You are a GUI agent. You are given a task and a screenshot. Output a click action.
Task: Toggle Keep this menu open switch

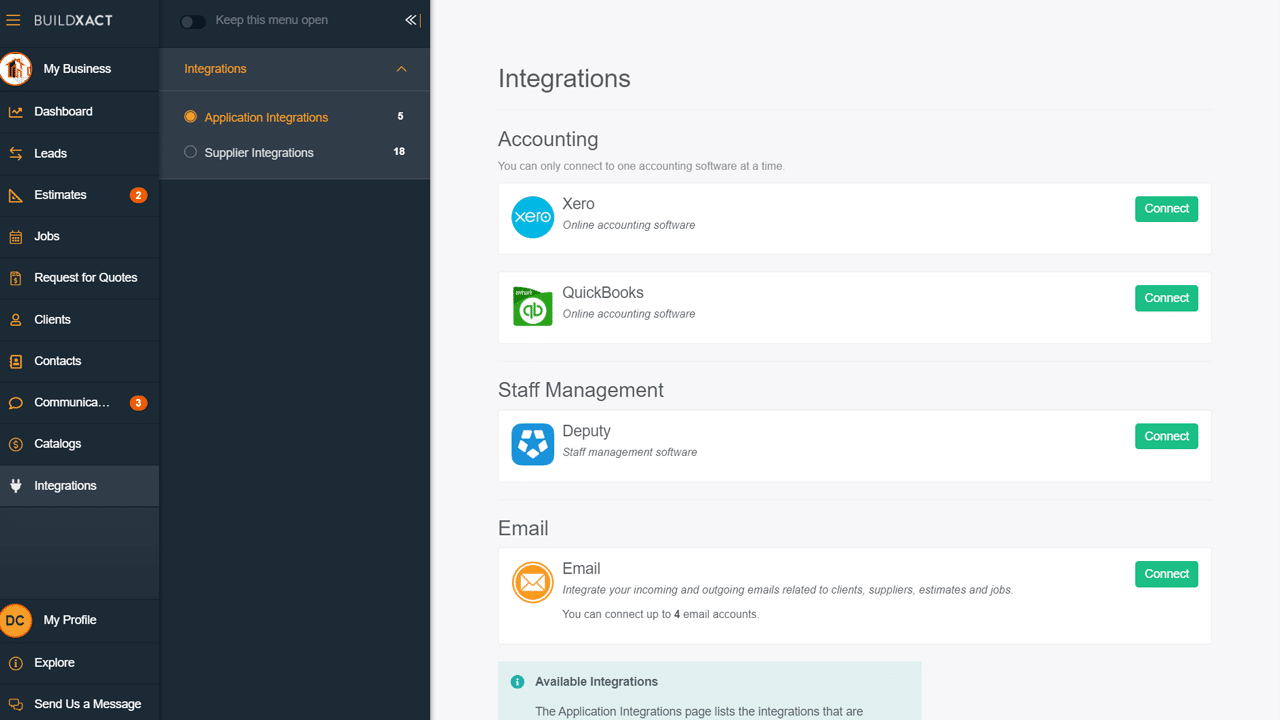point(193,21)
